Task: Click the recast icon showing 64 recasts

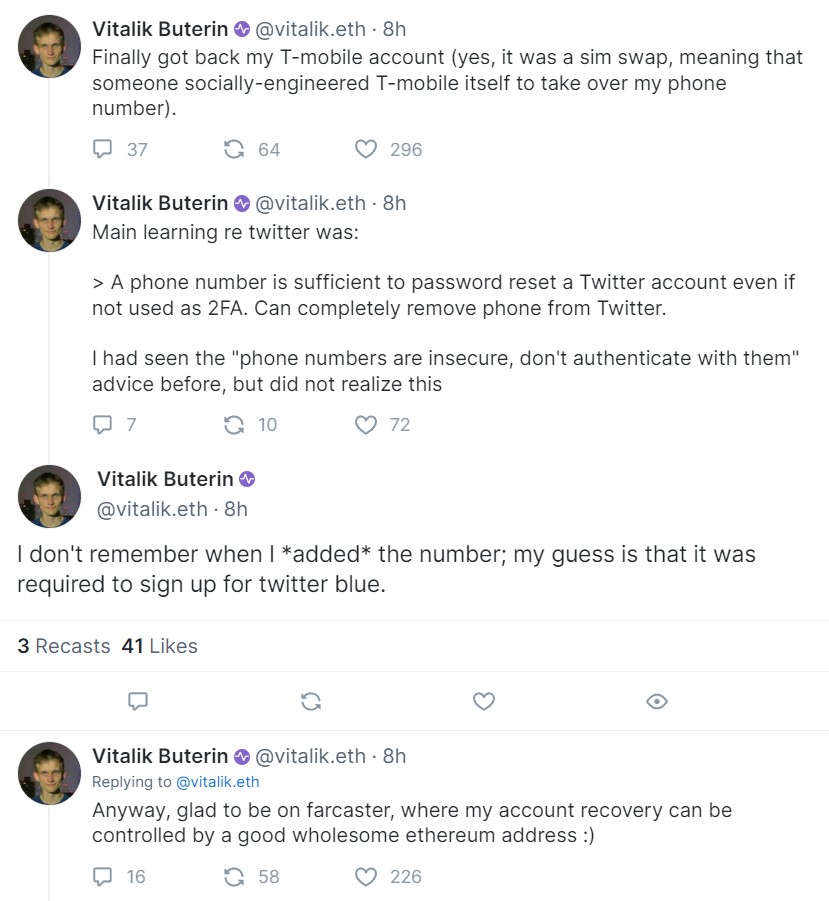Action: (x=234, y=149)
